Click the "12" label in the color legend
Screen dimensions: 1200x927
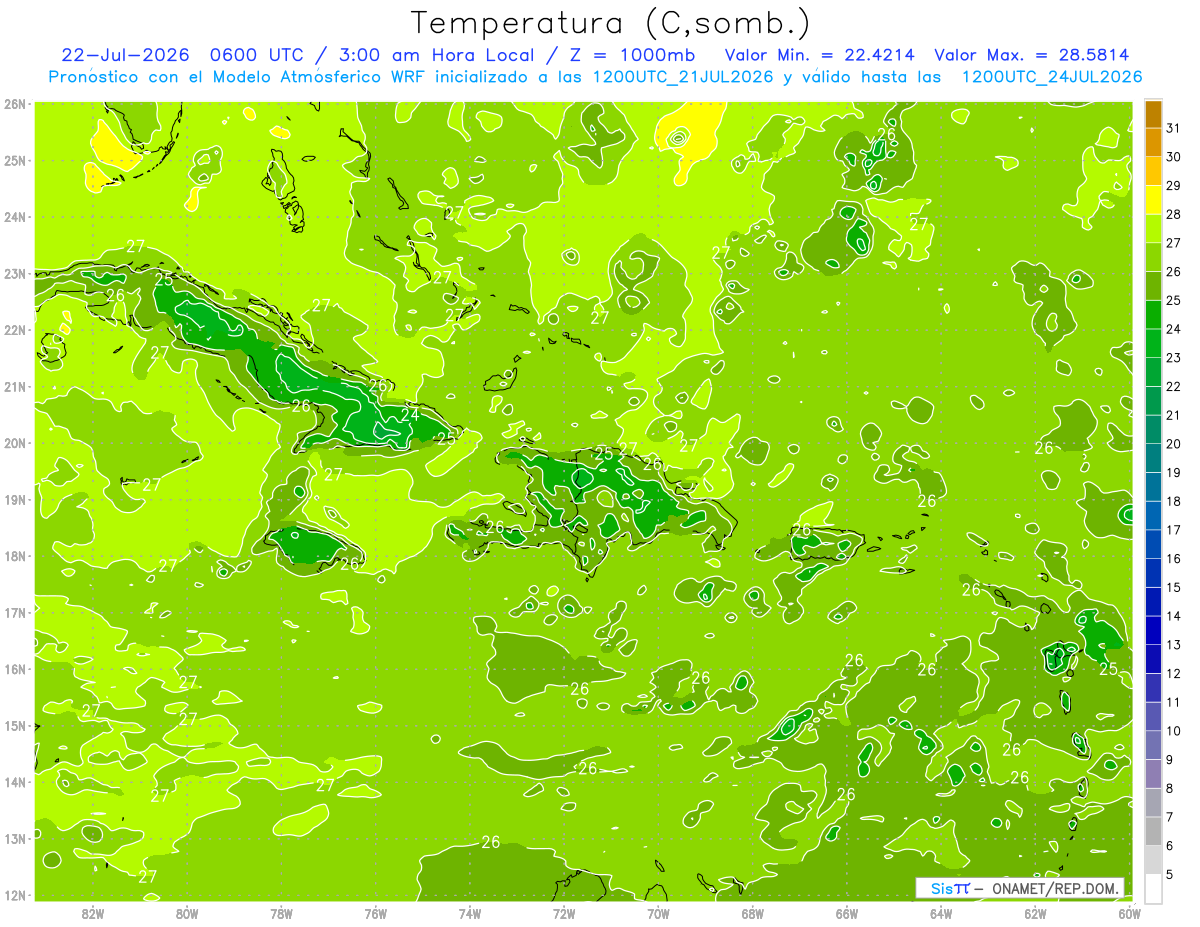(1174, 673)
